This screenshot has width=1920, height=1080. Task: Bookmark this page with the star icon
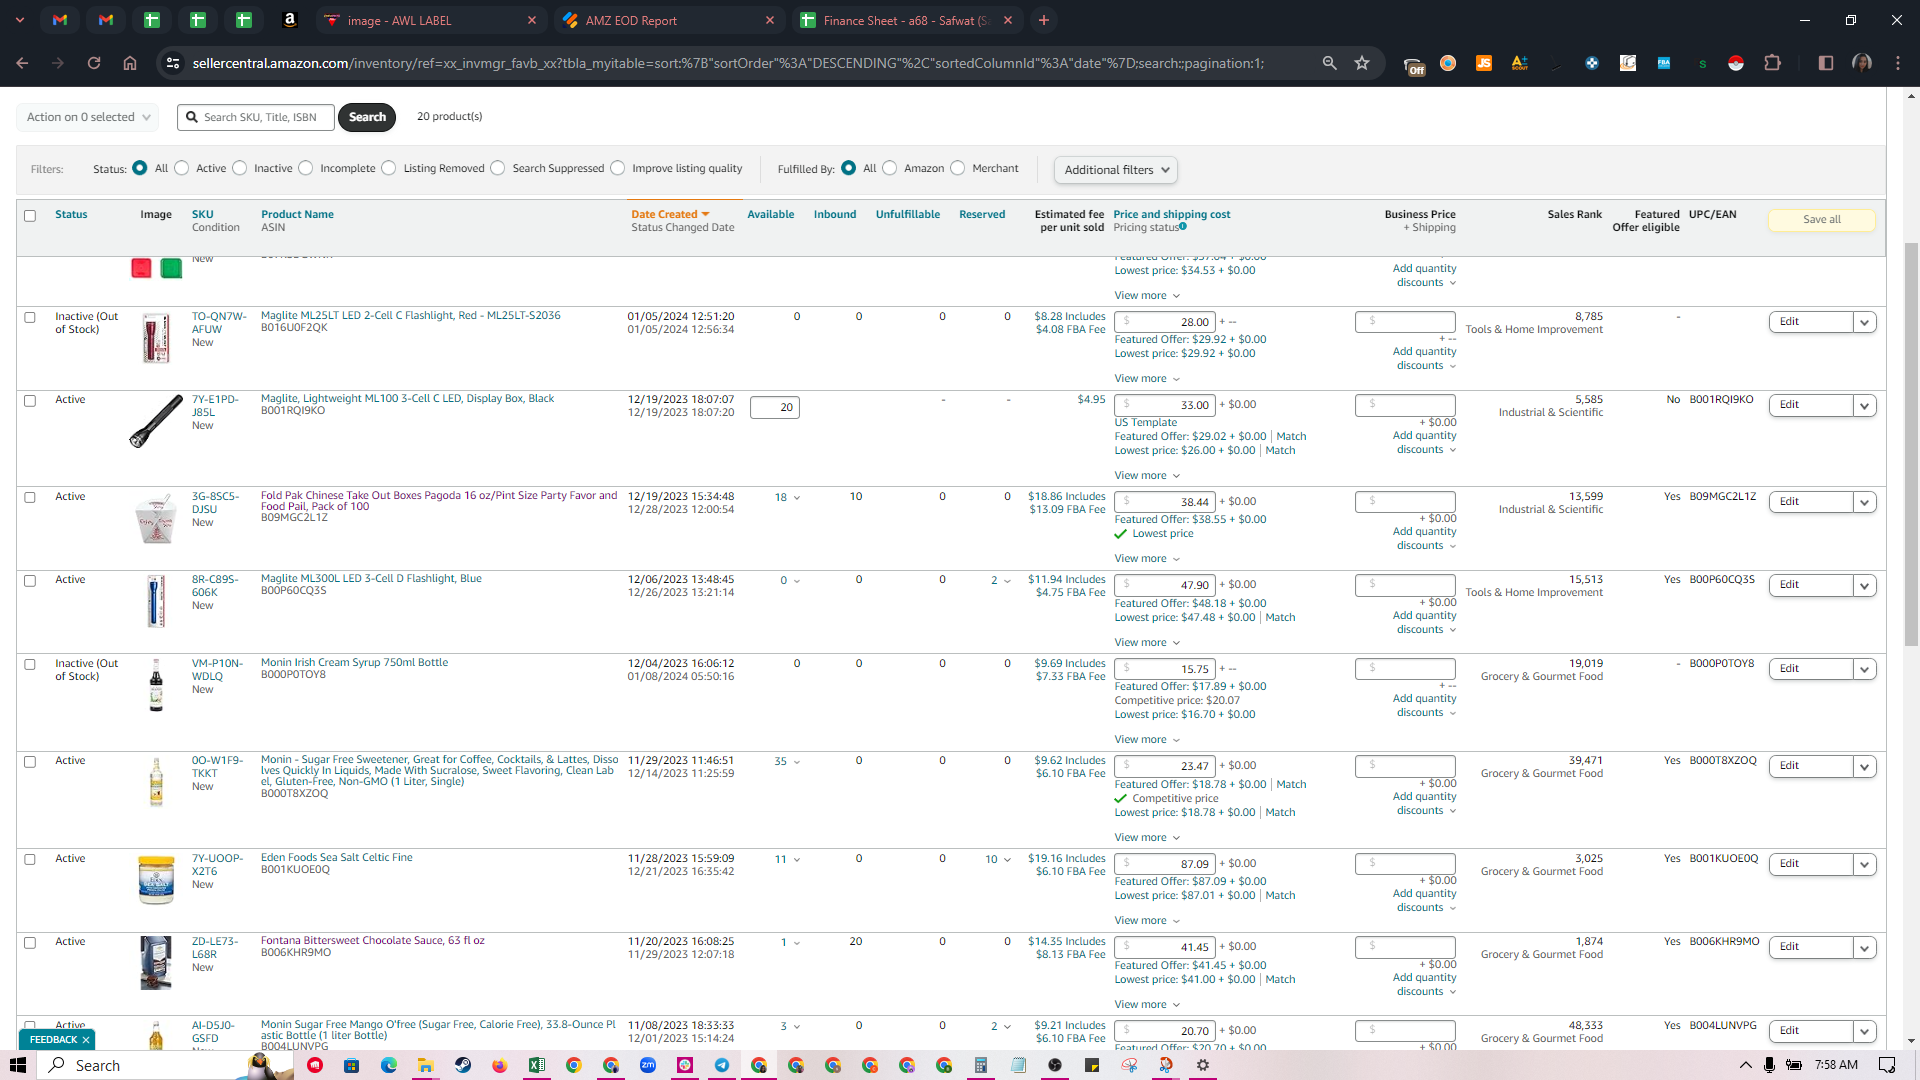coord(1362,63)
